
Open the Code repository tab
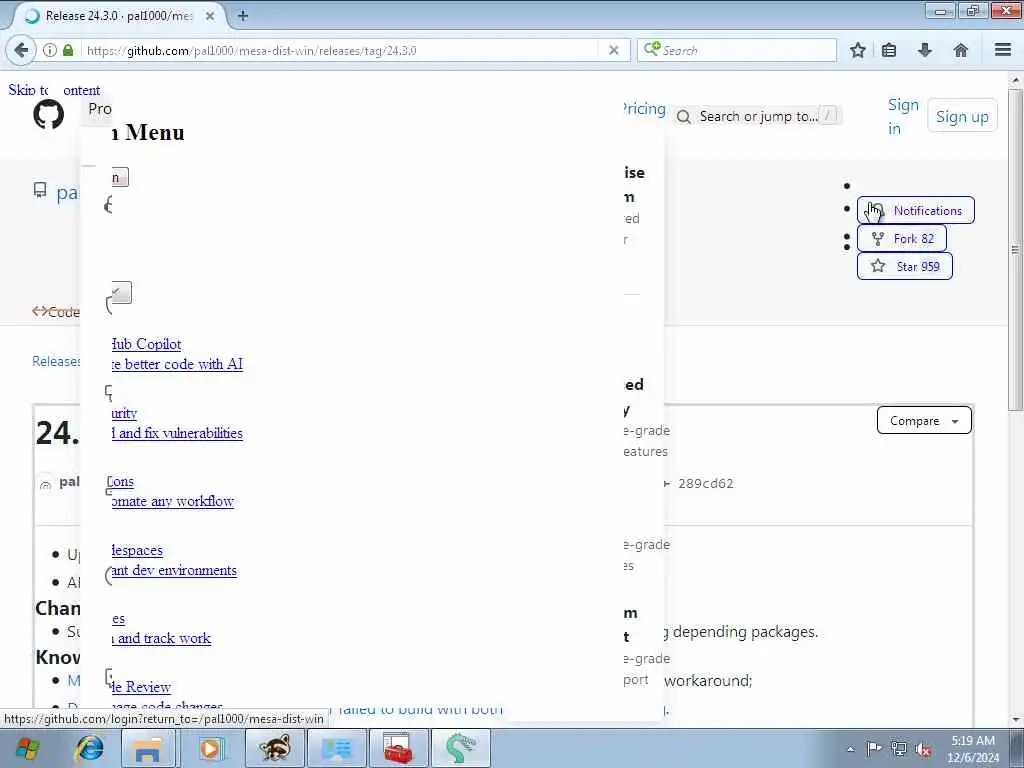click(x=56, y=312)
